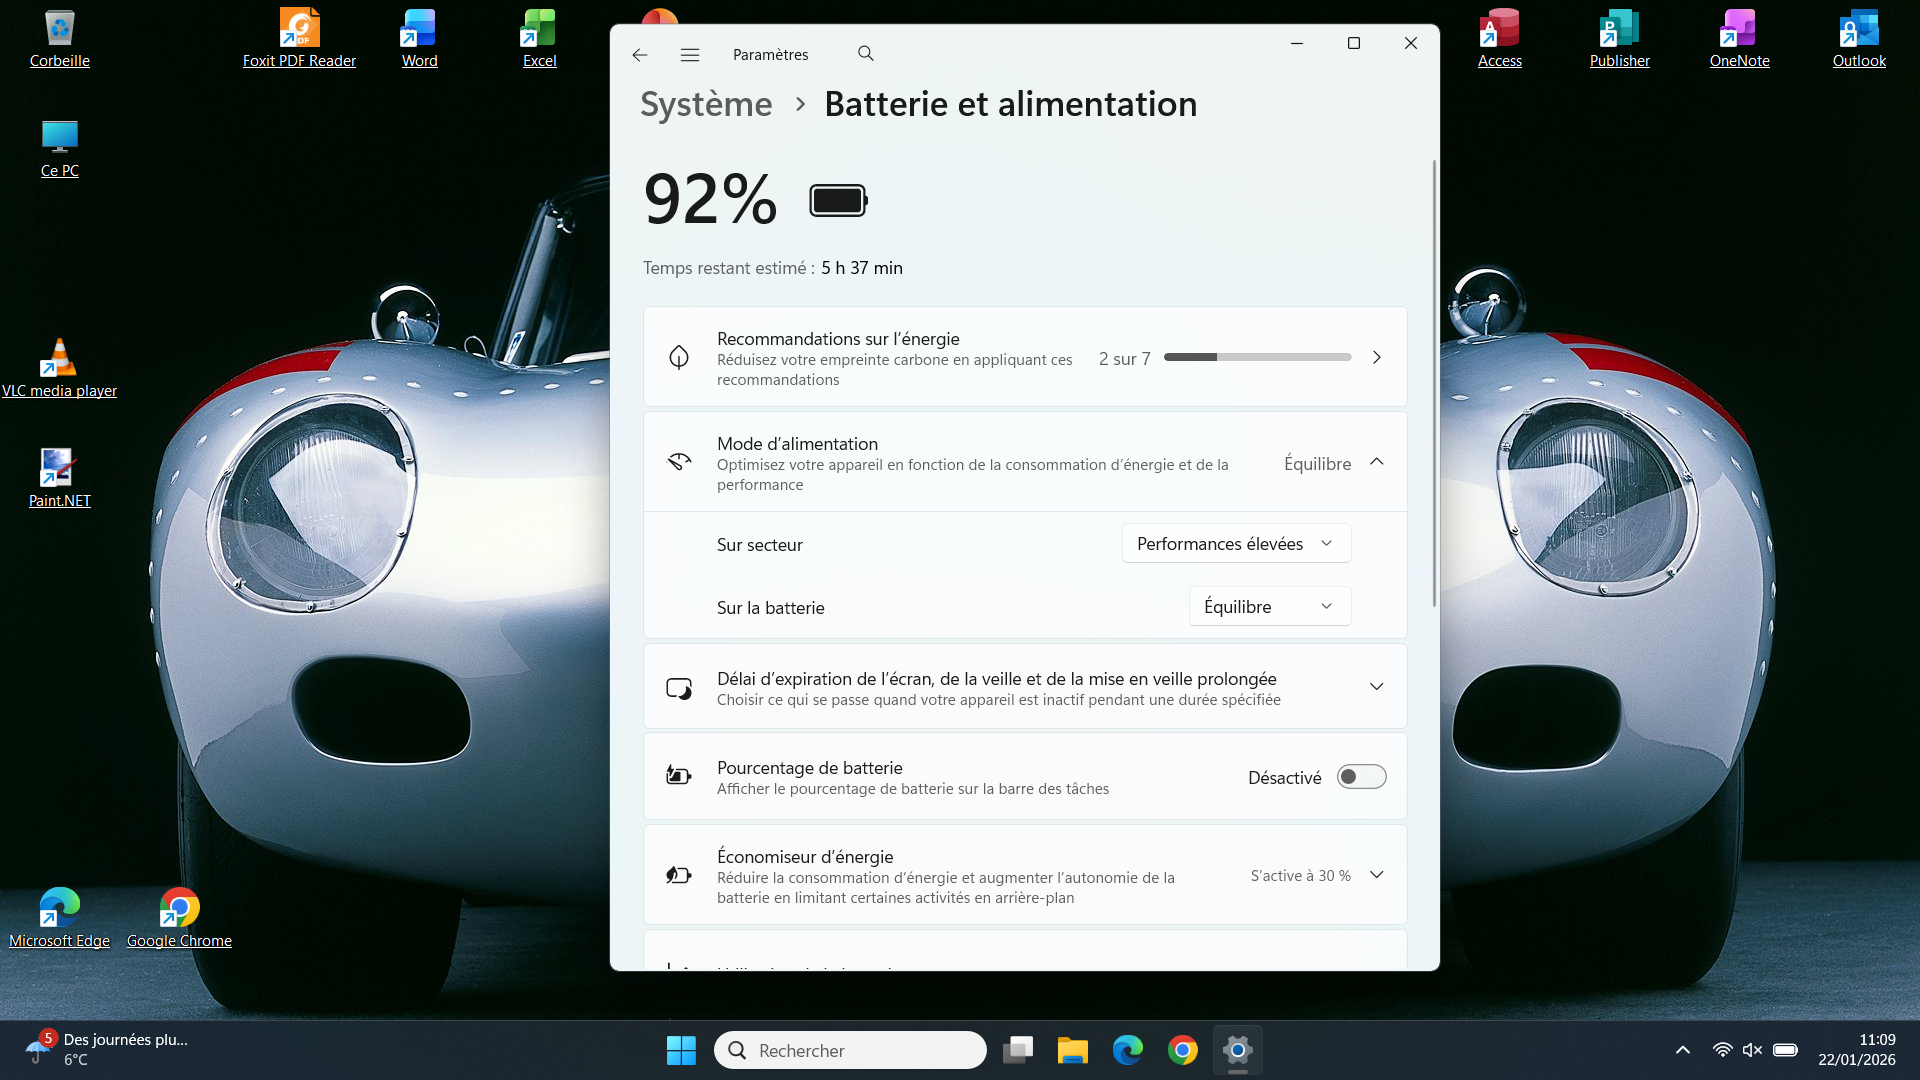
Task: Click the Settings window vertical scrollbar
Action: click(x=1434, y=383)
